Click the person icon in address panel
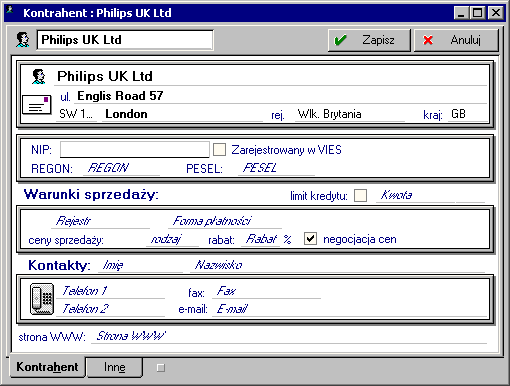The width and height of the screenshot is (510, 386). pyautogui.click(x=39, y=76)
